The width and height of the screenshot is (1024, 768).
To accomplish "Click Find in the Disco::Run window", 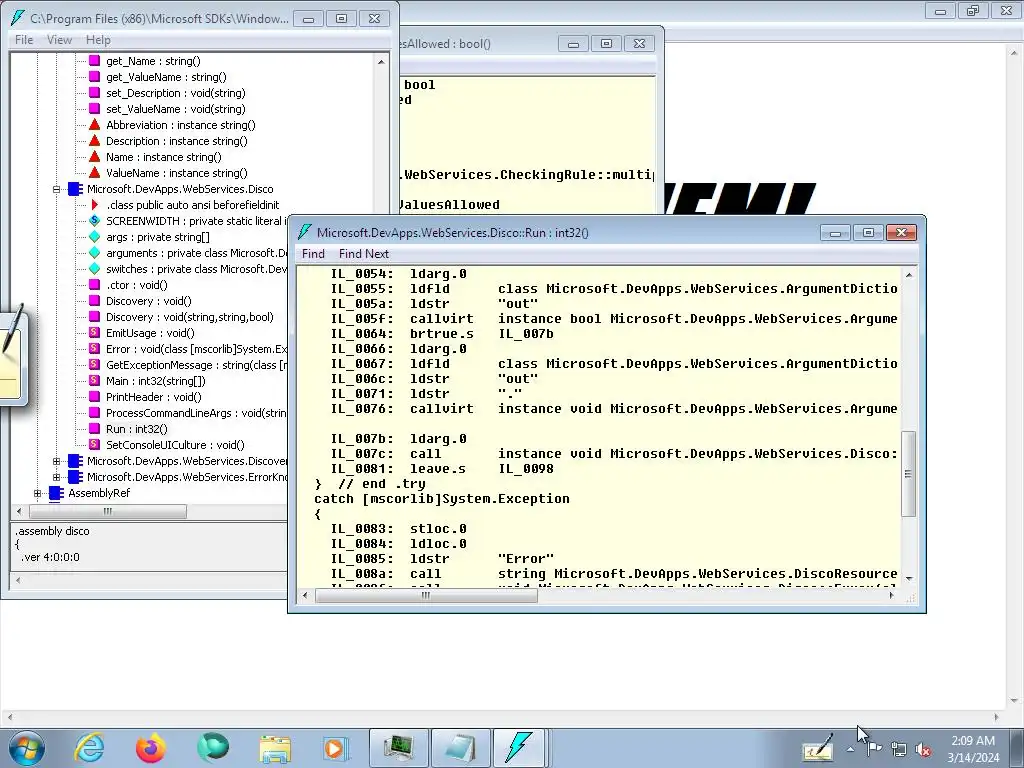I will click(x=313, y=253).
